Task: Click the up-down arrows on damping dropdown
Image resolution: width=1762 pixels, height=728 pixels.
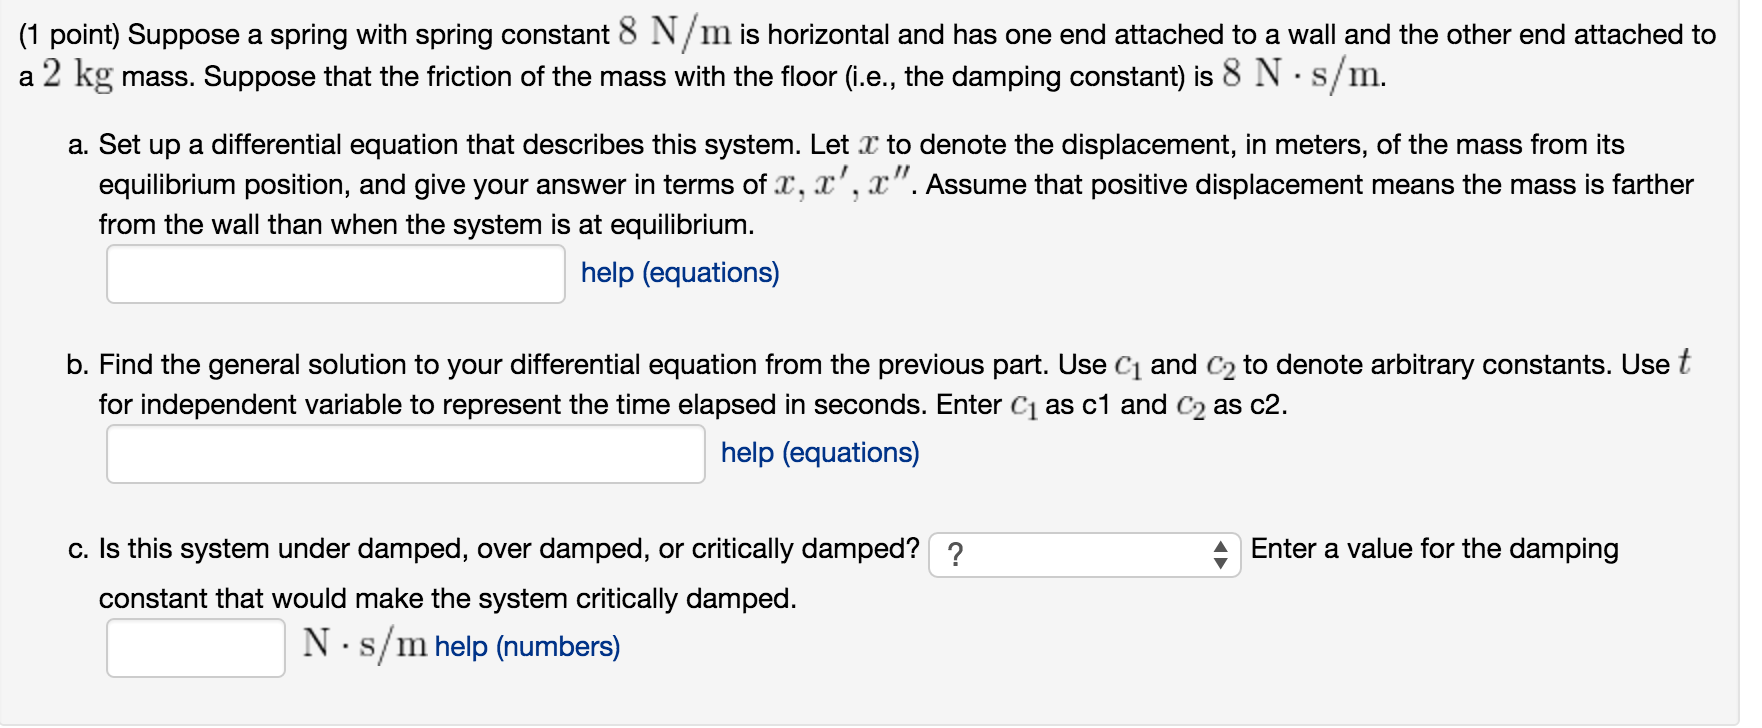Action: 1220,555
